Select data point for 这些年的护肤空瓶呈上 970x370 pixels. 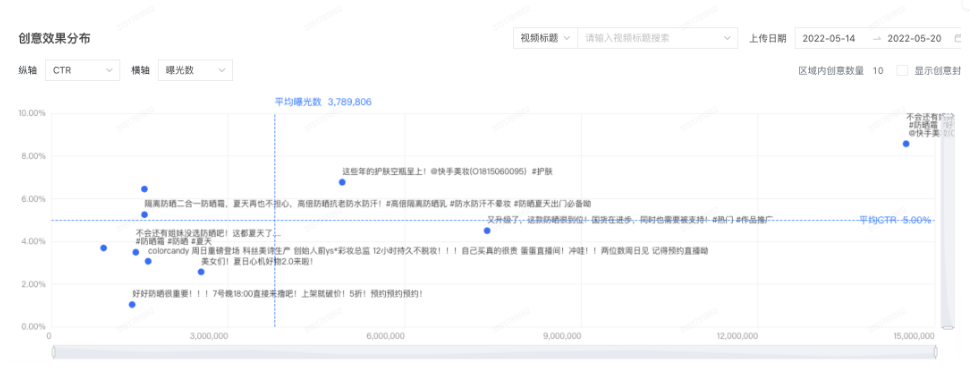[x=342, y=182]
